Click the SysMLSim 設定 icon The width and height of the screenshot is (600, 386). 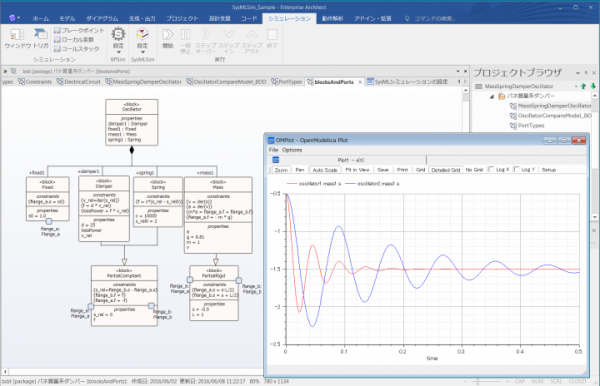point(142,34)
